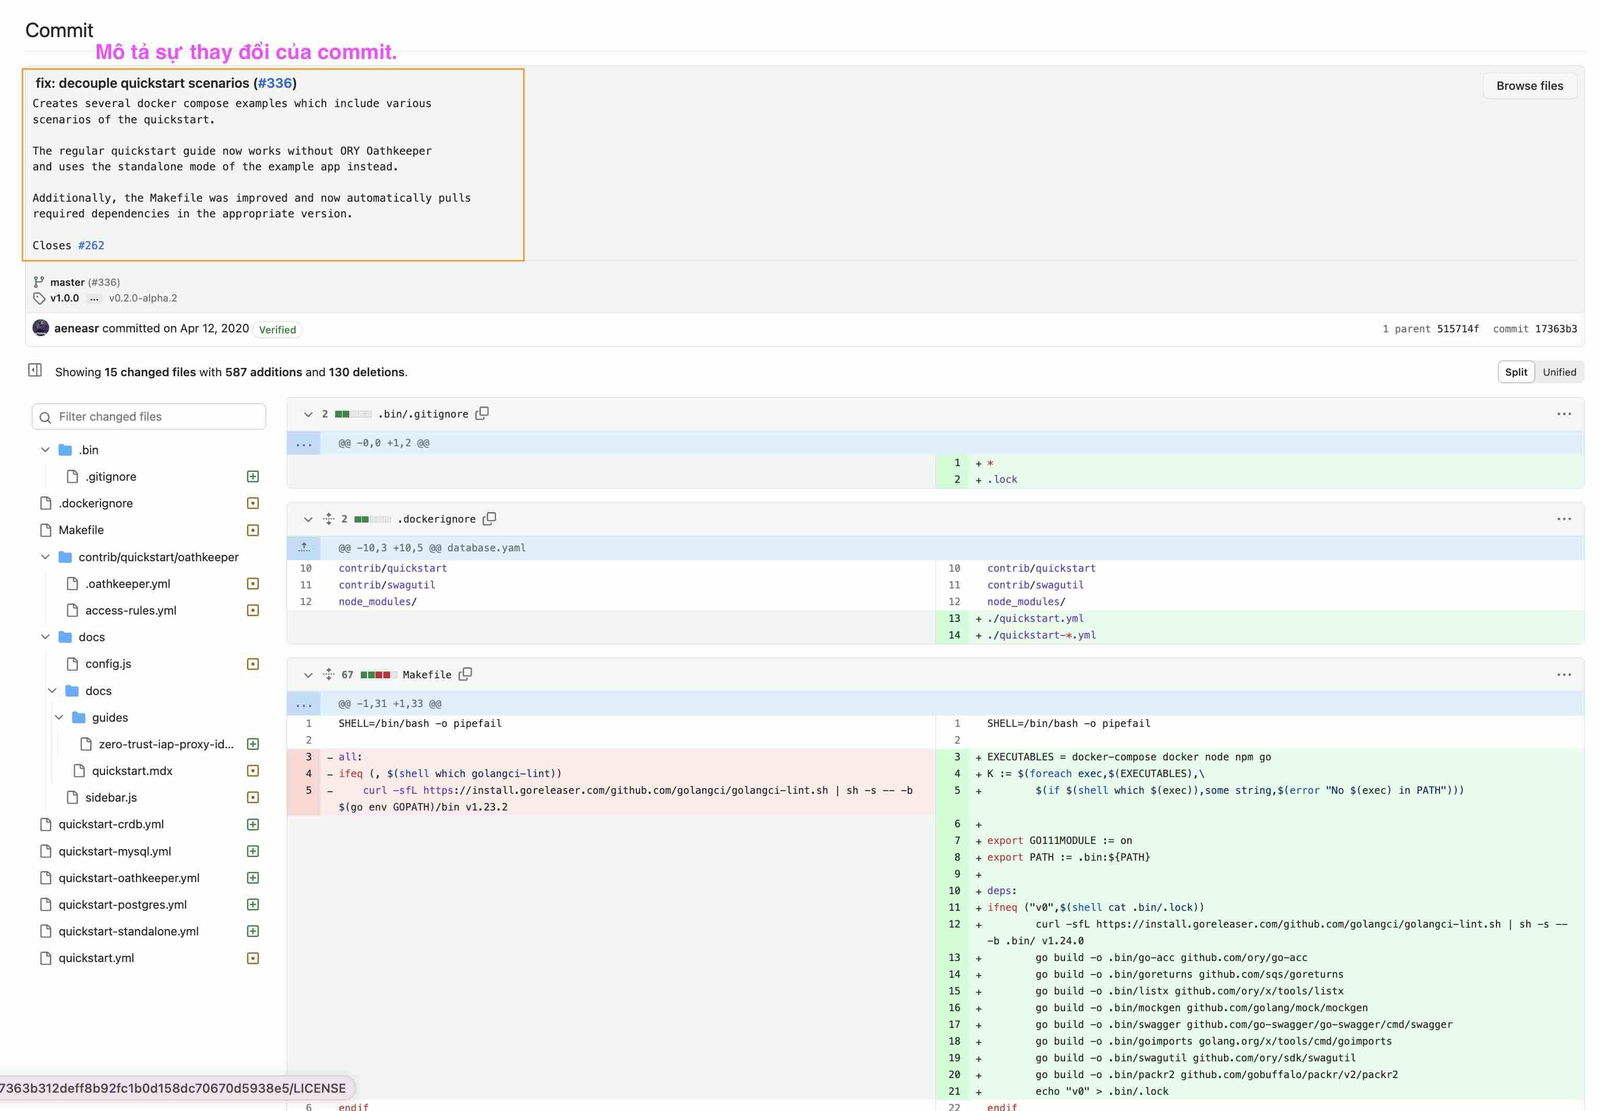Collapse contrib/quickstart/oathkeeper folder

(45, 557)
